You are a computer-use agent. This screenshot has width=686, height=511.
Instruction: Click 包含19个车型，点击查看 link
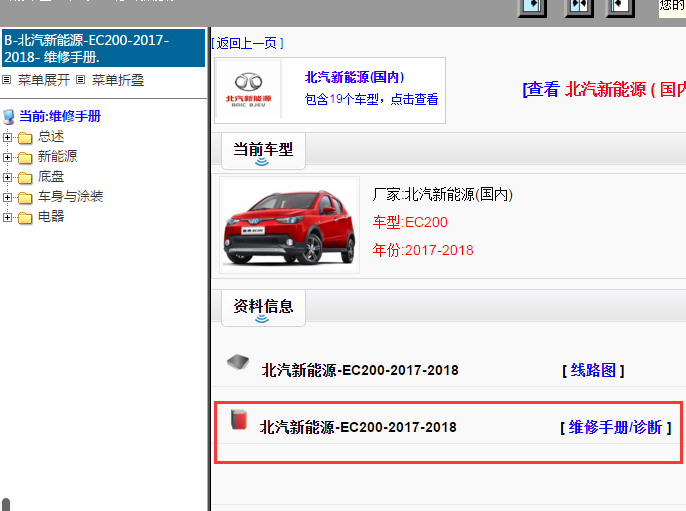click(371, 99)
